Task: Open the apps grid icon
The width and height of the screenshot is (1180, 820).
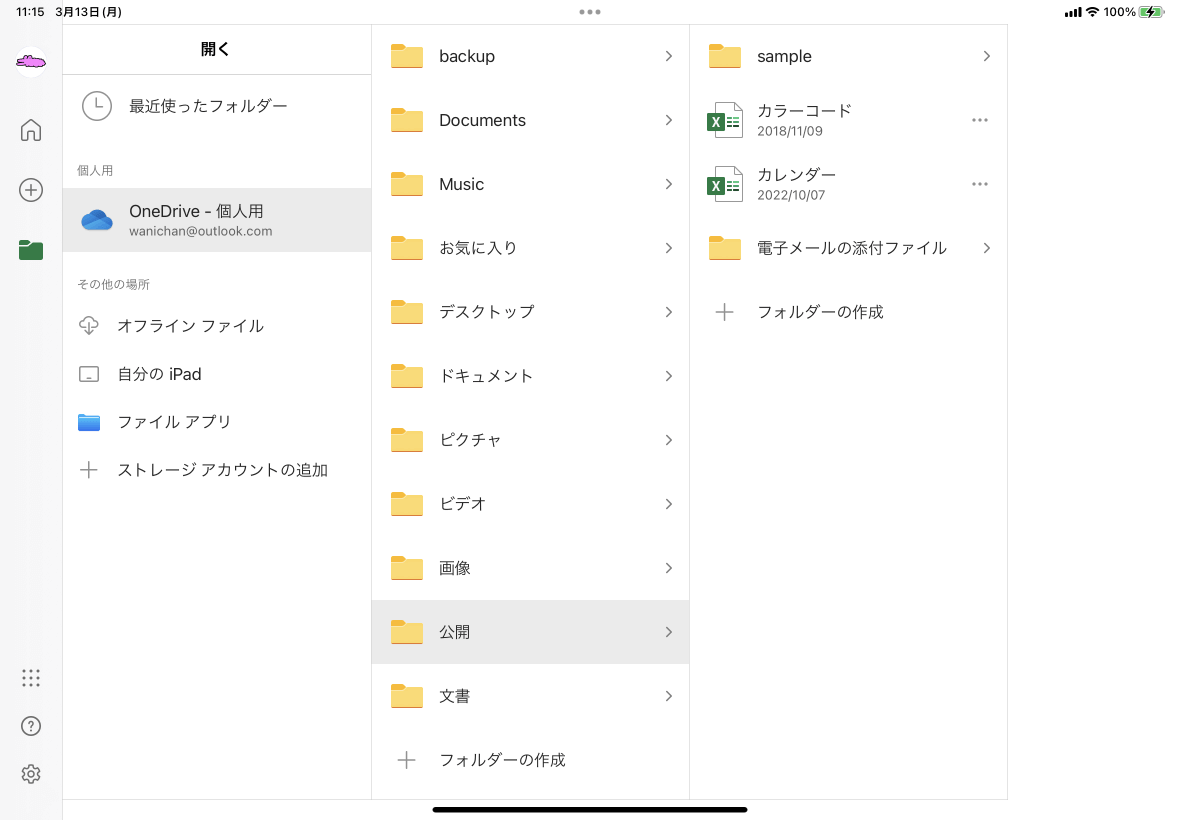Action: click(x=31, y=678)
